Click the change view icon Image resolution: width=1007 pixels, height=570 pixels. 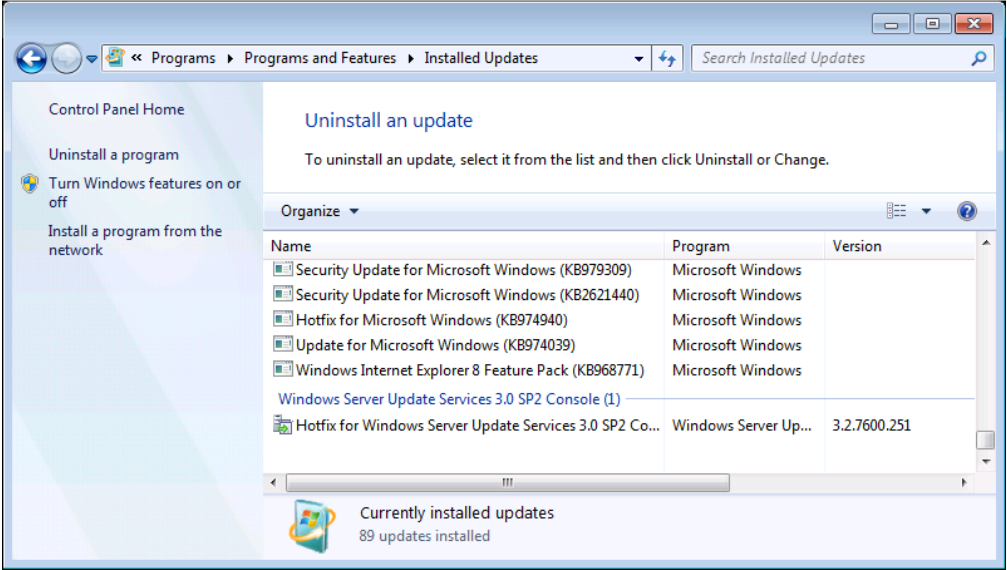(896, 211)
